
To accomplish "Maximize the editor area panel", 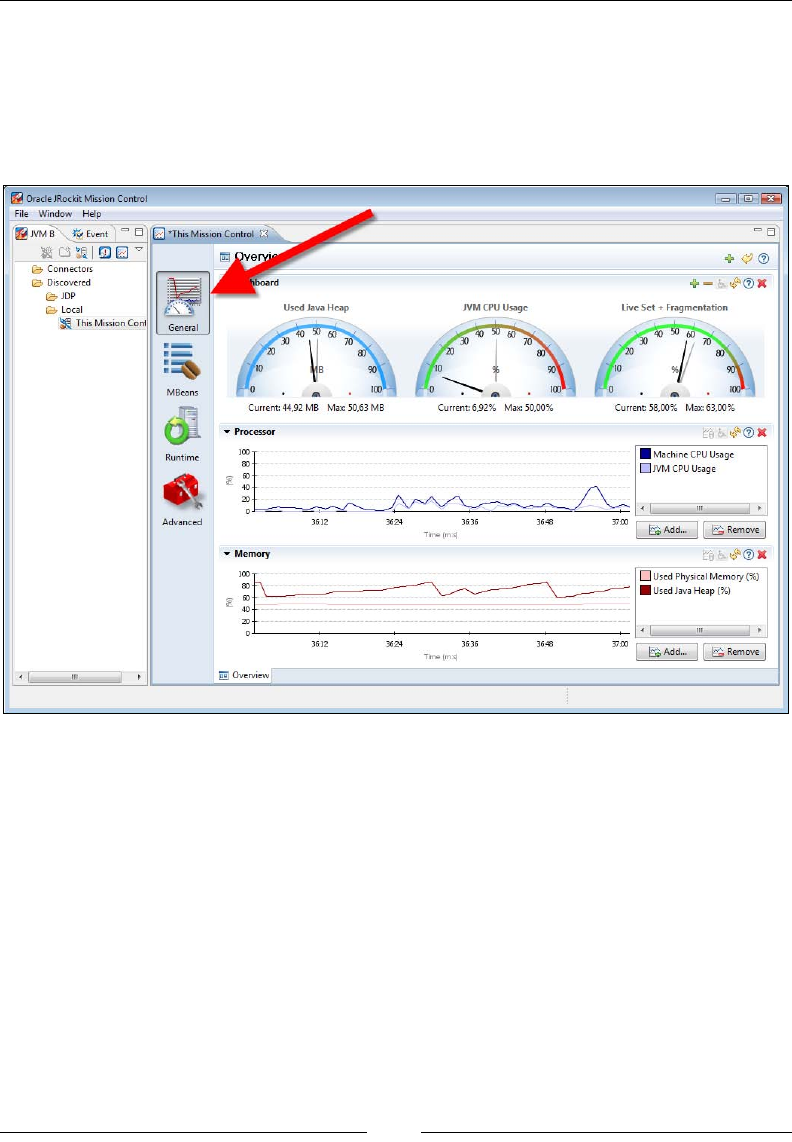I will click(771, 232).
